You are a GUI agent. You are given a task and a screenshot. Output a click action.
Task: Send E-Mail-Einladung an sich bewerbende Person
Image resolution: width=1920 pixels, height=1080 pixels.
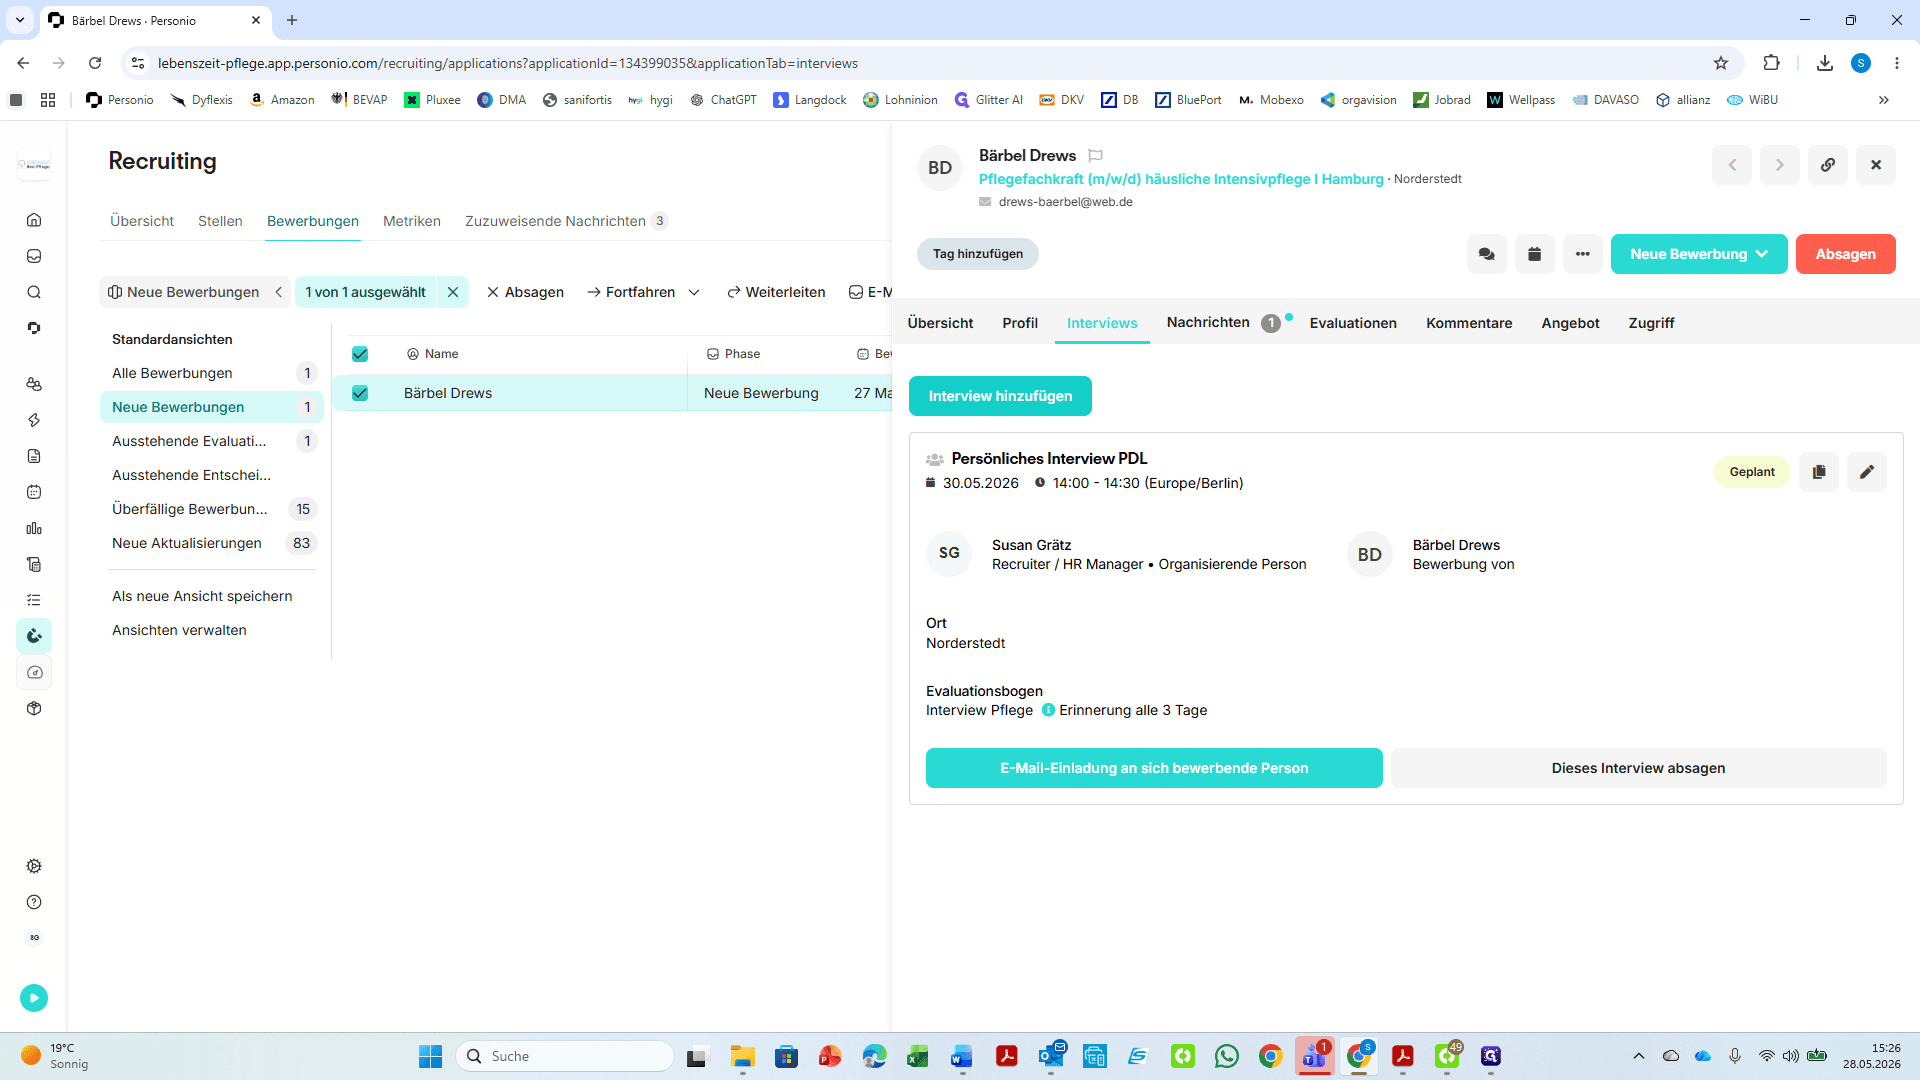1154,768
